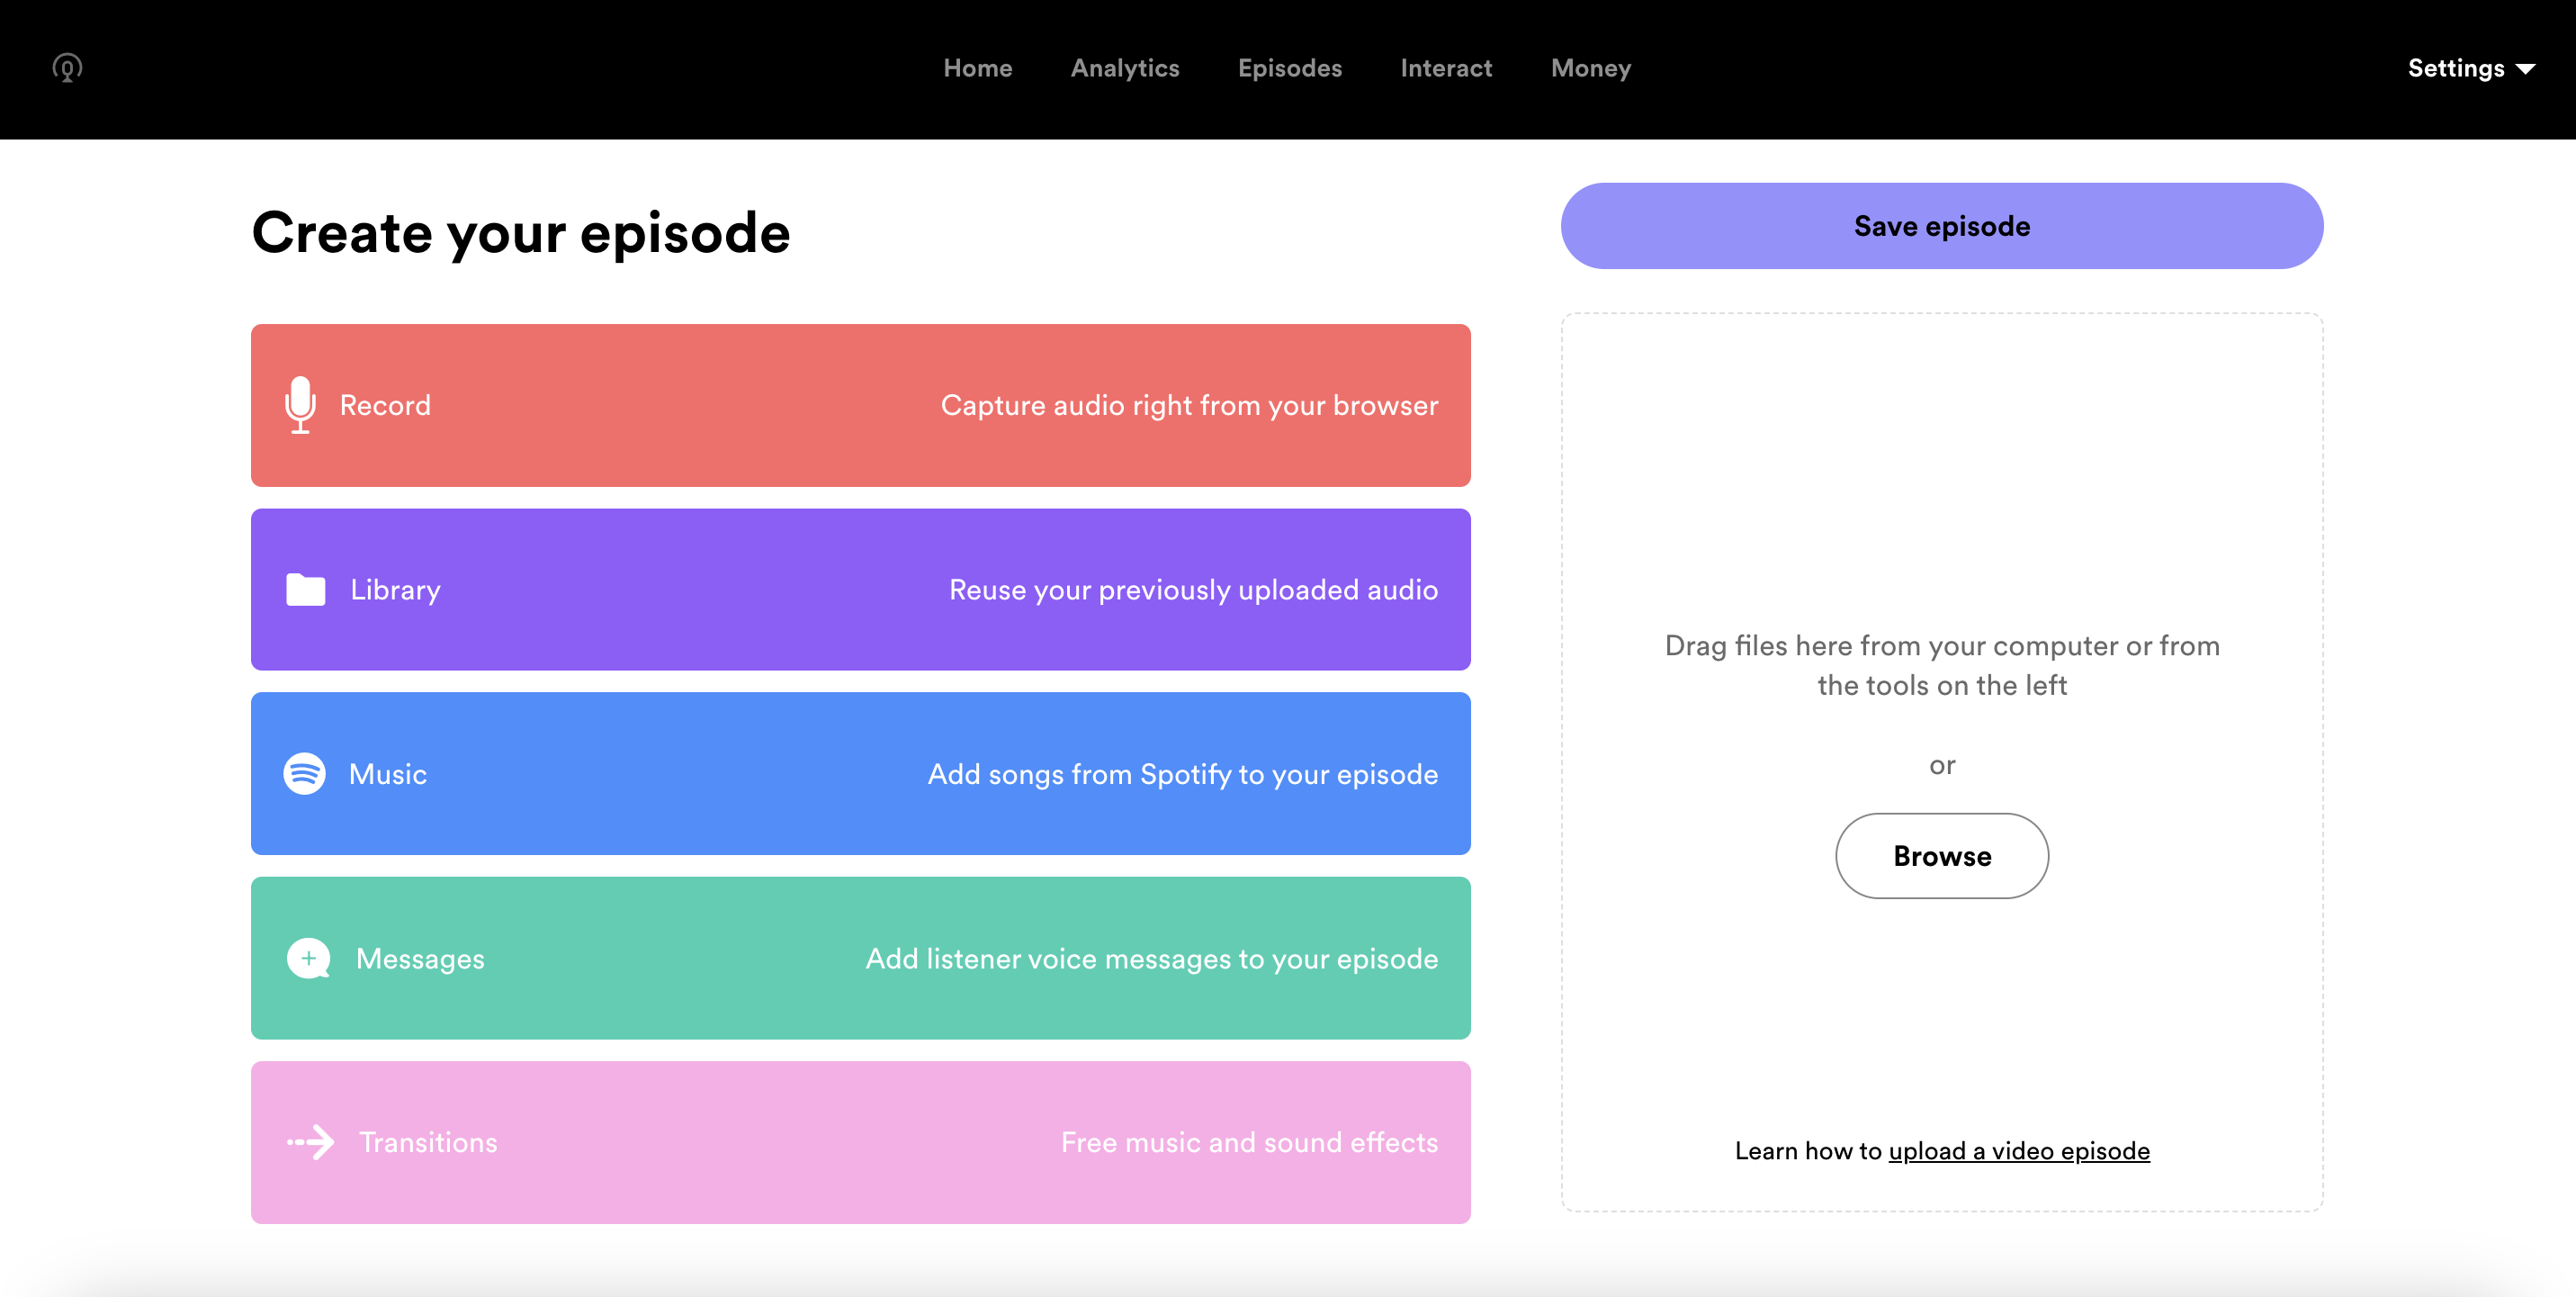Screen dimensions: 2576x1297
Task: Click the Save episode button
Action: 1941,225
